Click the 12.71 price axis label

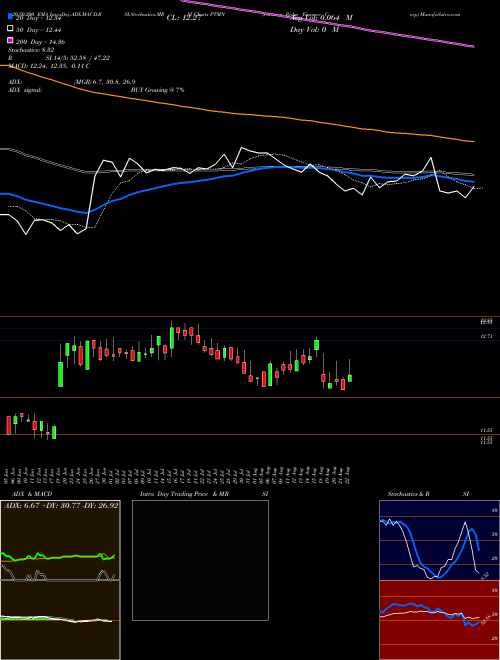click(x=487, y=336)
